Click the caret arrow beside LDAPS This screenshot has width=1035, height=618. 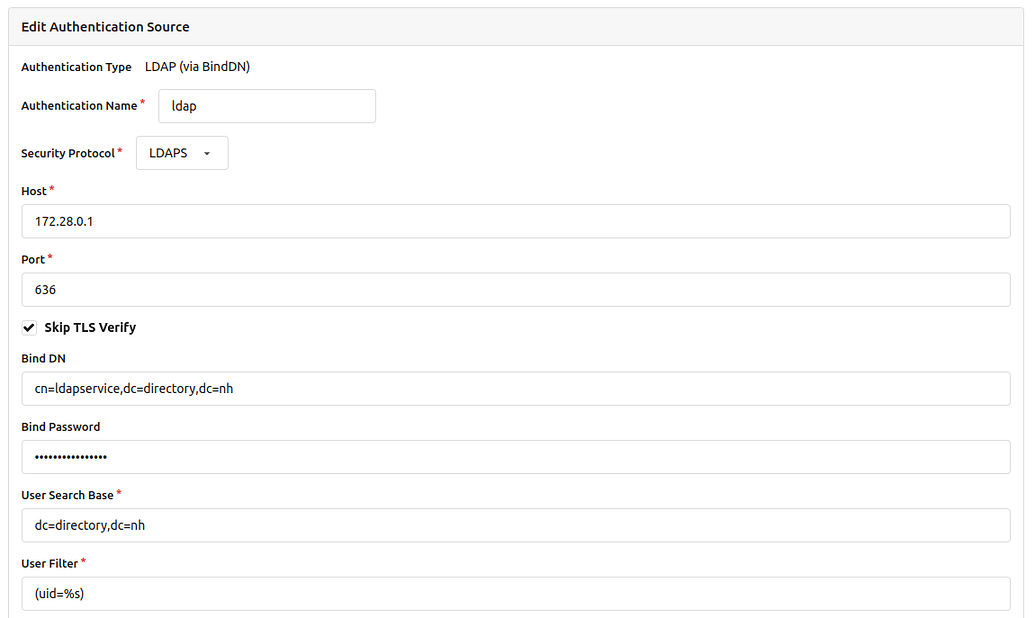click(207, 152)
